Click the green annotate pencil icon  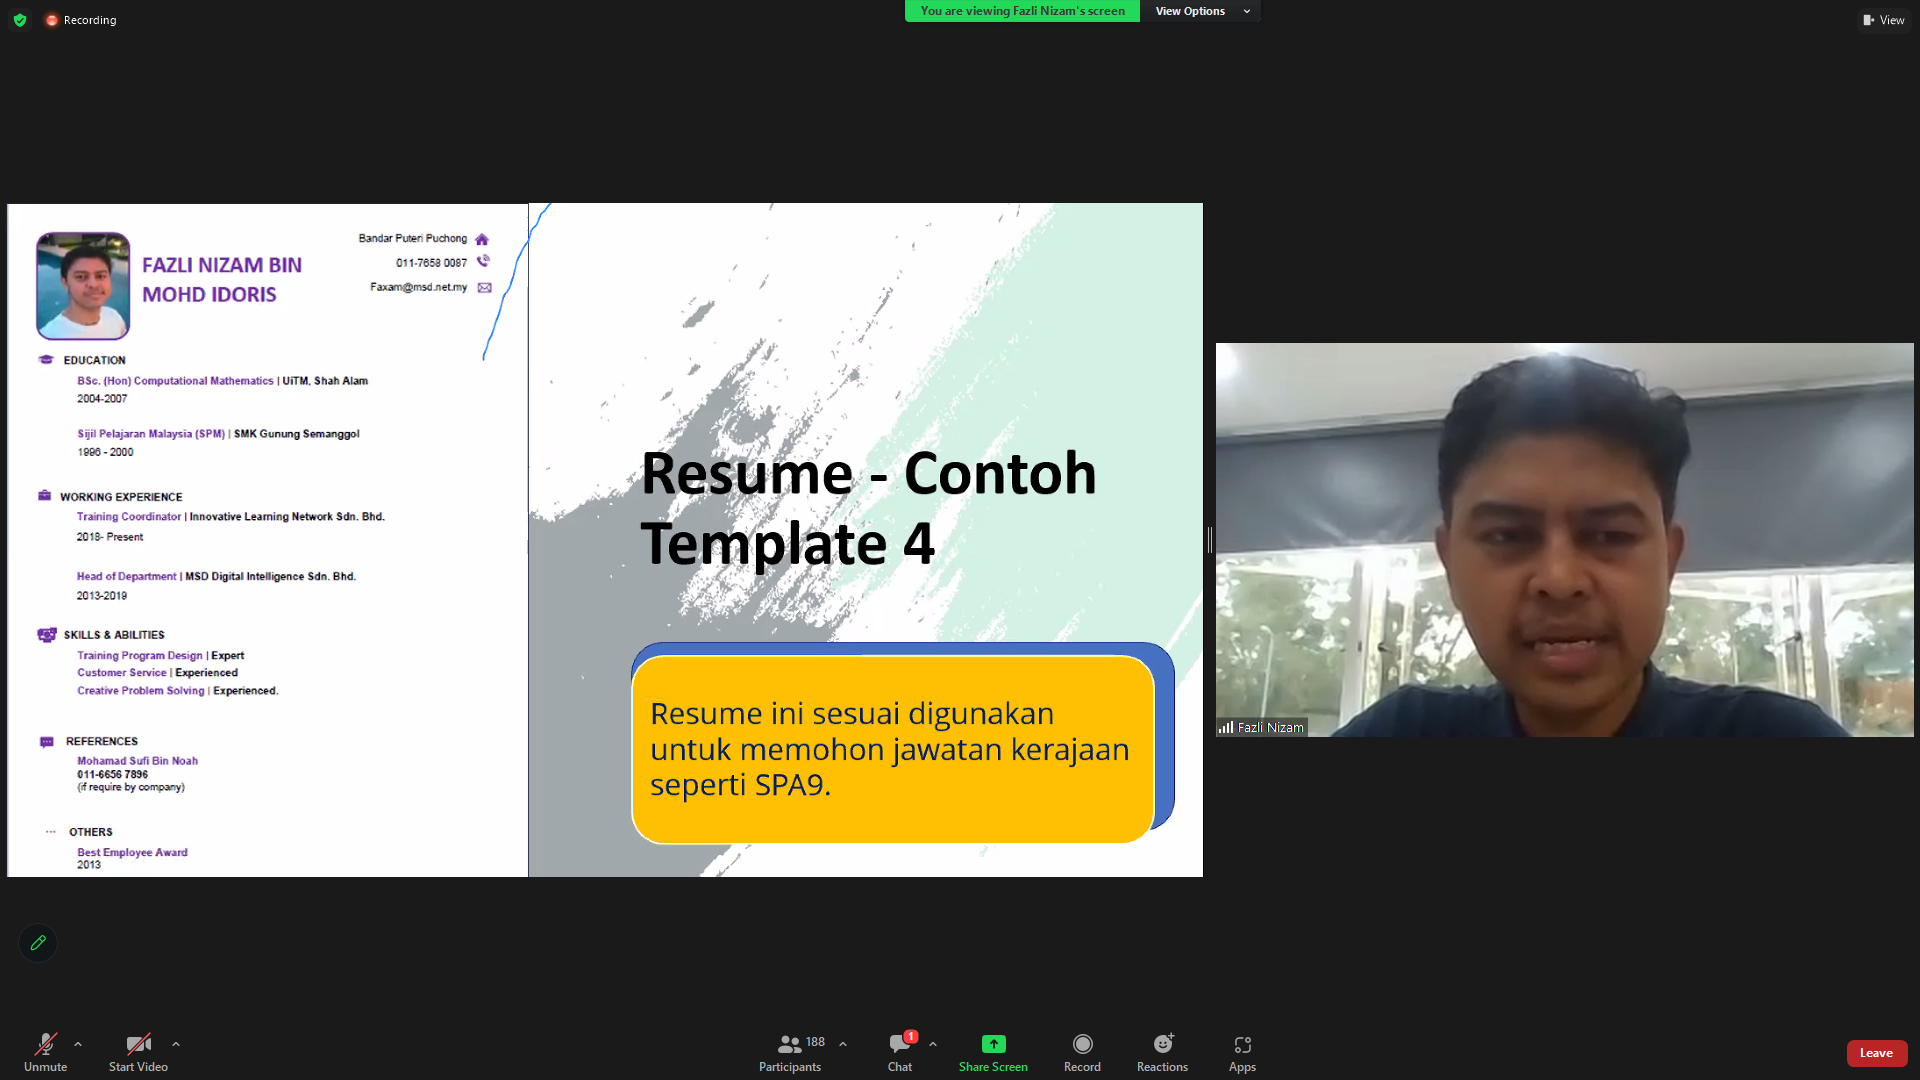point(38,943)
